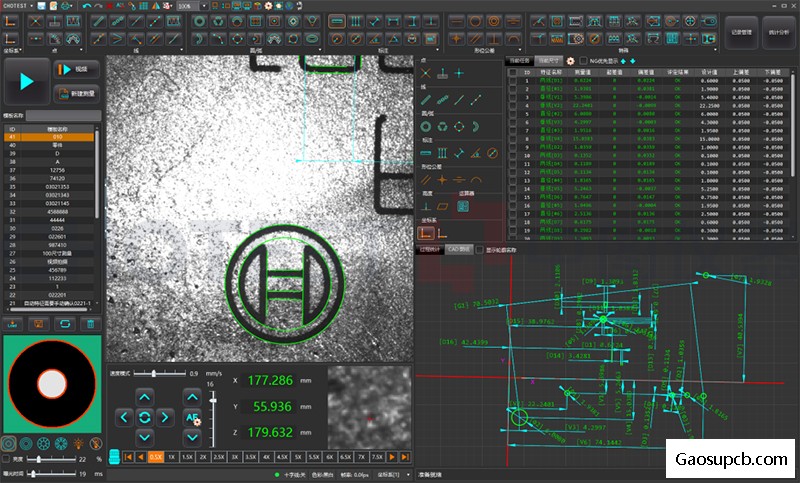Click the Load template icon button
The height and width of the screenshot is (483, 800).
click(x=12, y=324)
